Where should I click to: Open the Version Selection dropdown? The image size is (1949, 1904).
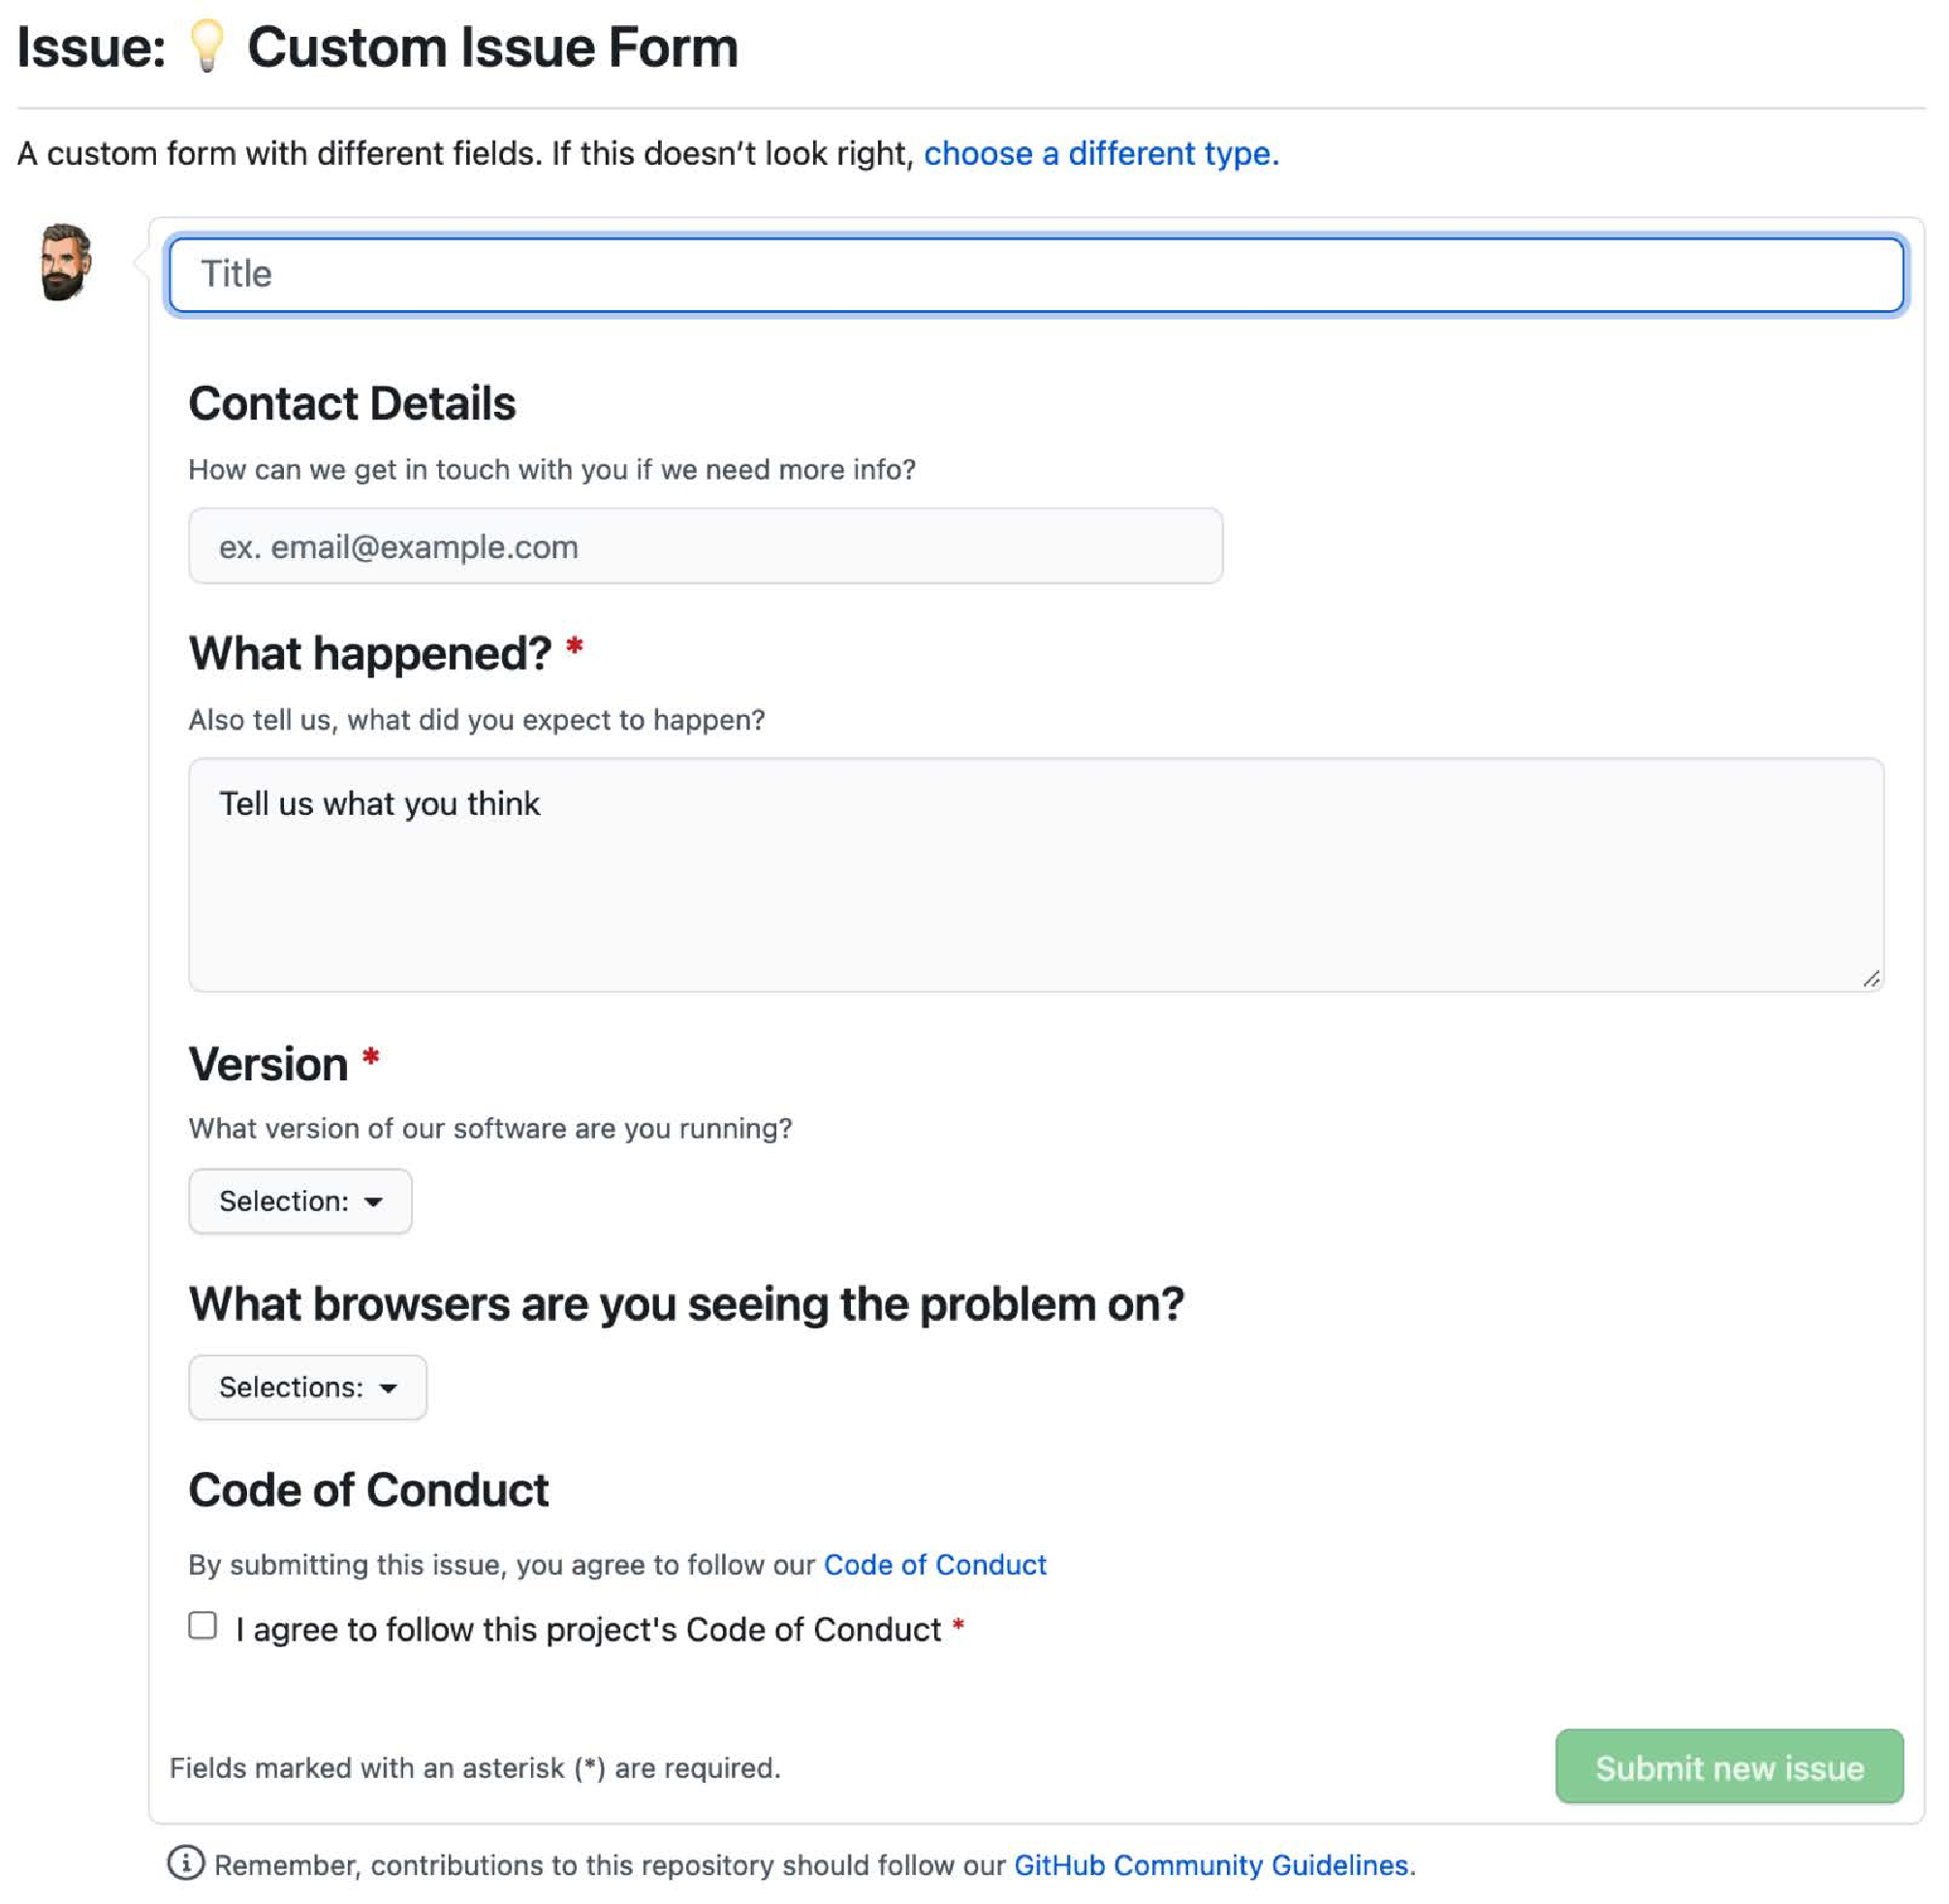[x=300, y=1202]
